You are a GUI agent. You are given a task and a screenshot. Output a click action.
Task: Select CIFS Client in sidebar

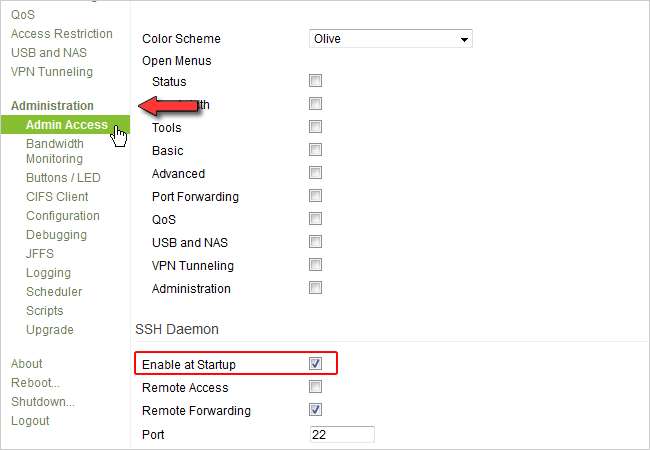(x=57, y=197)
